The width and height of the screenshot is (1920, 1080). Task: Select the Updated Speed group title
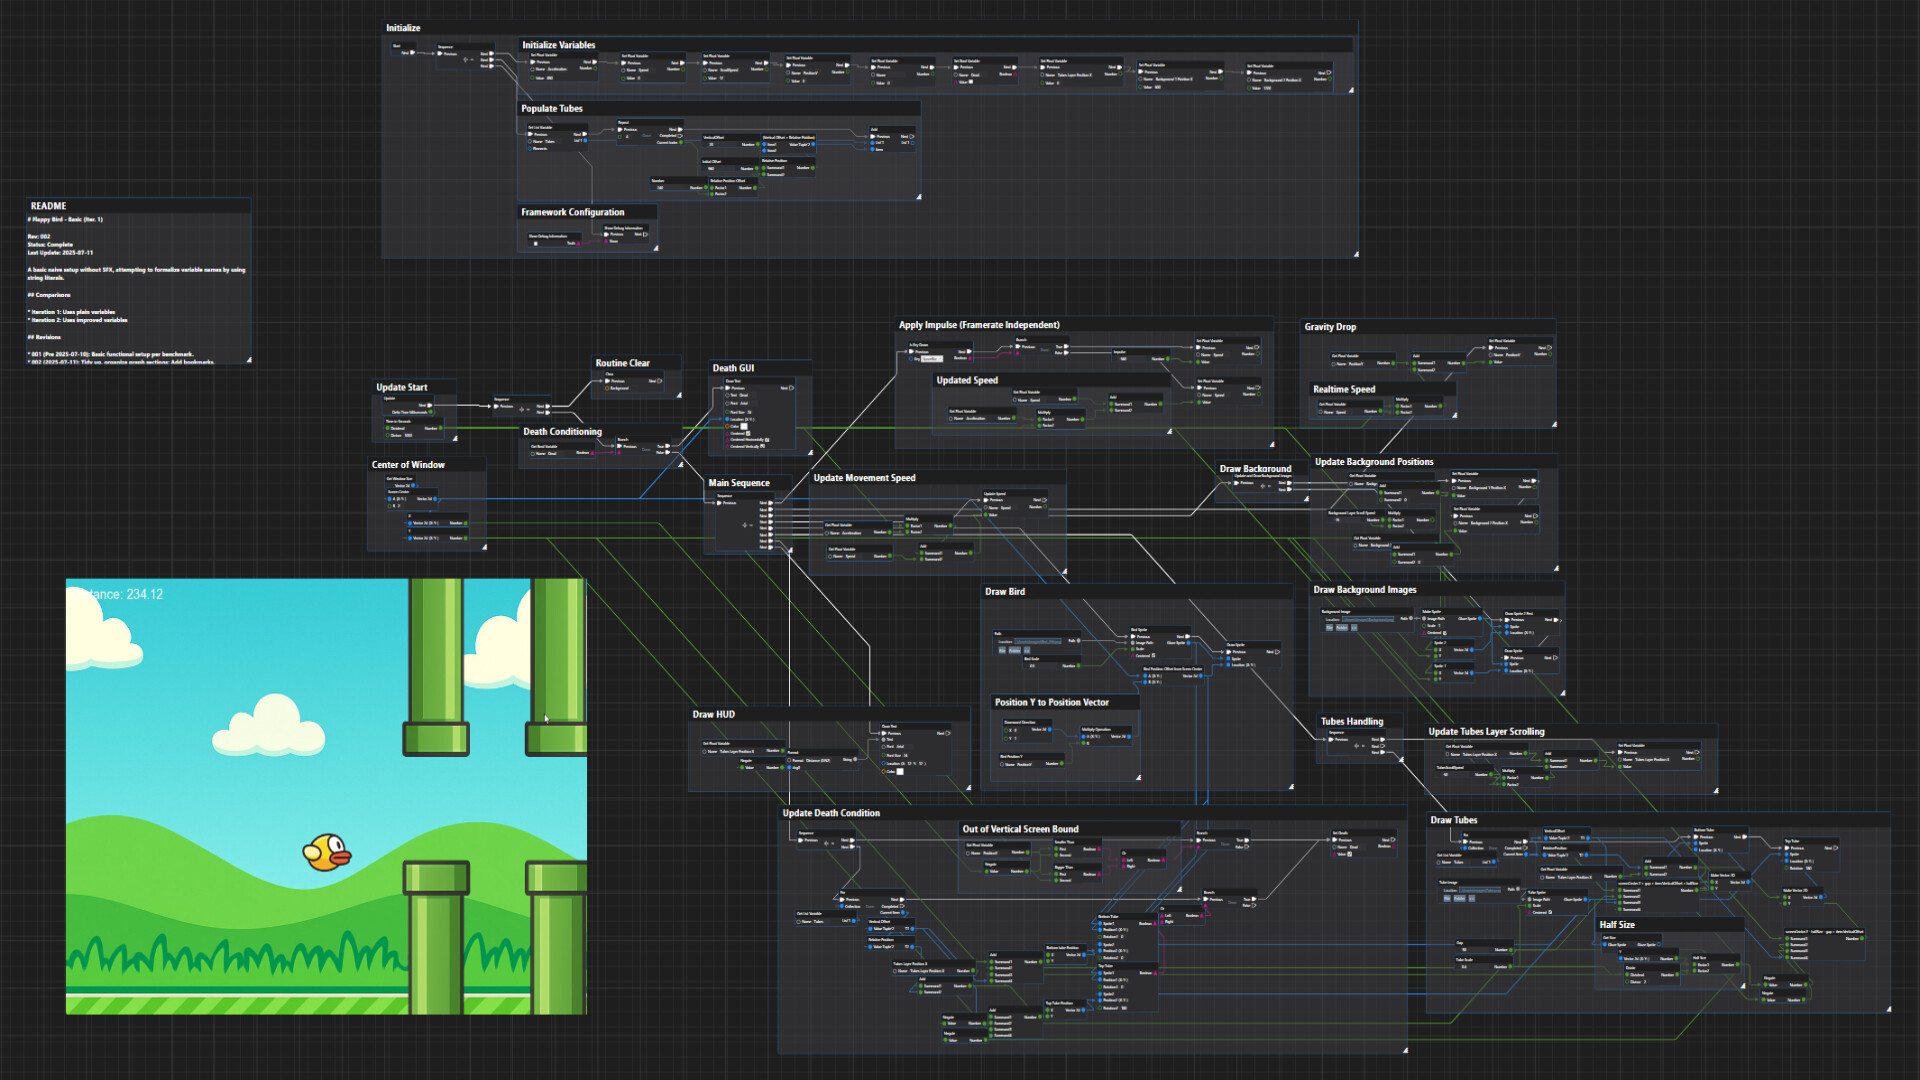(967, 380)
